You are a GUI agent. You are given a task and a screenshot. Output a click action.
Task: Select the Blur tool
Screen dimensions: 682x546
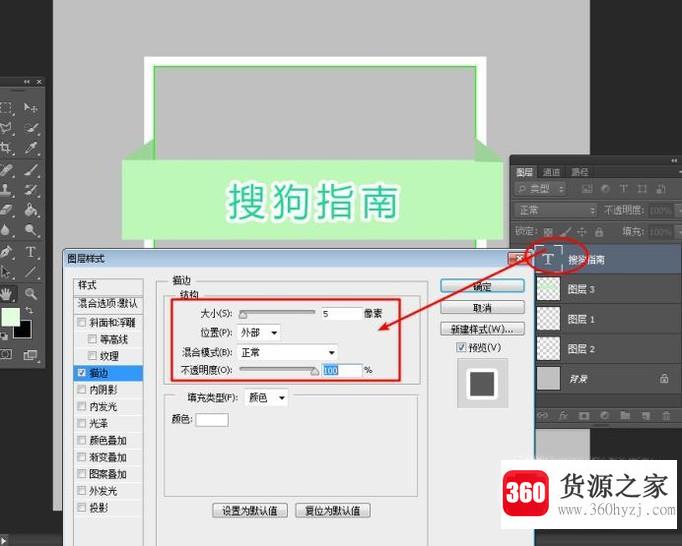[6, 230]
